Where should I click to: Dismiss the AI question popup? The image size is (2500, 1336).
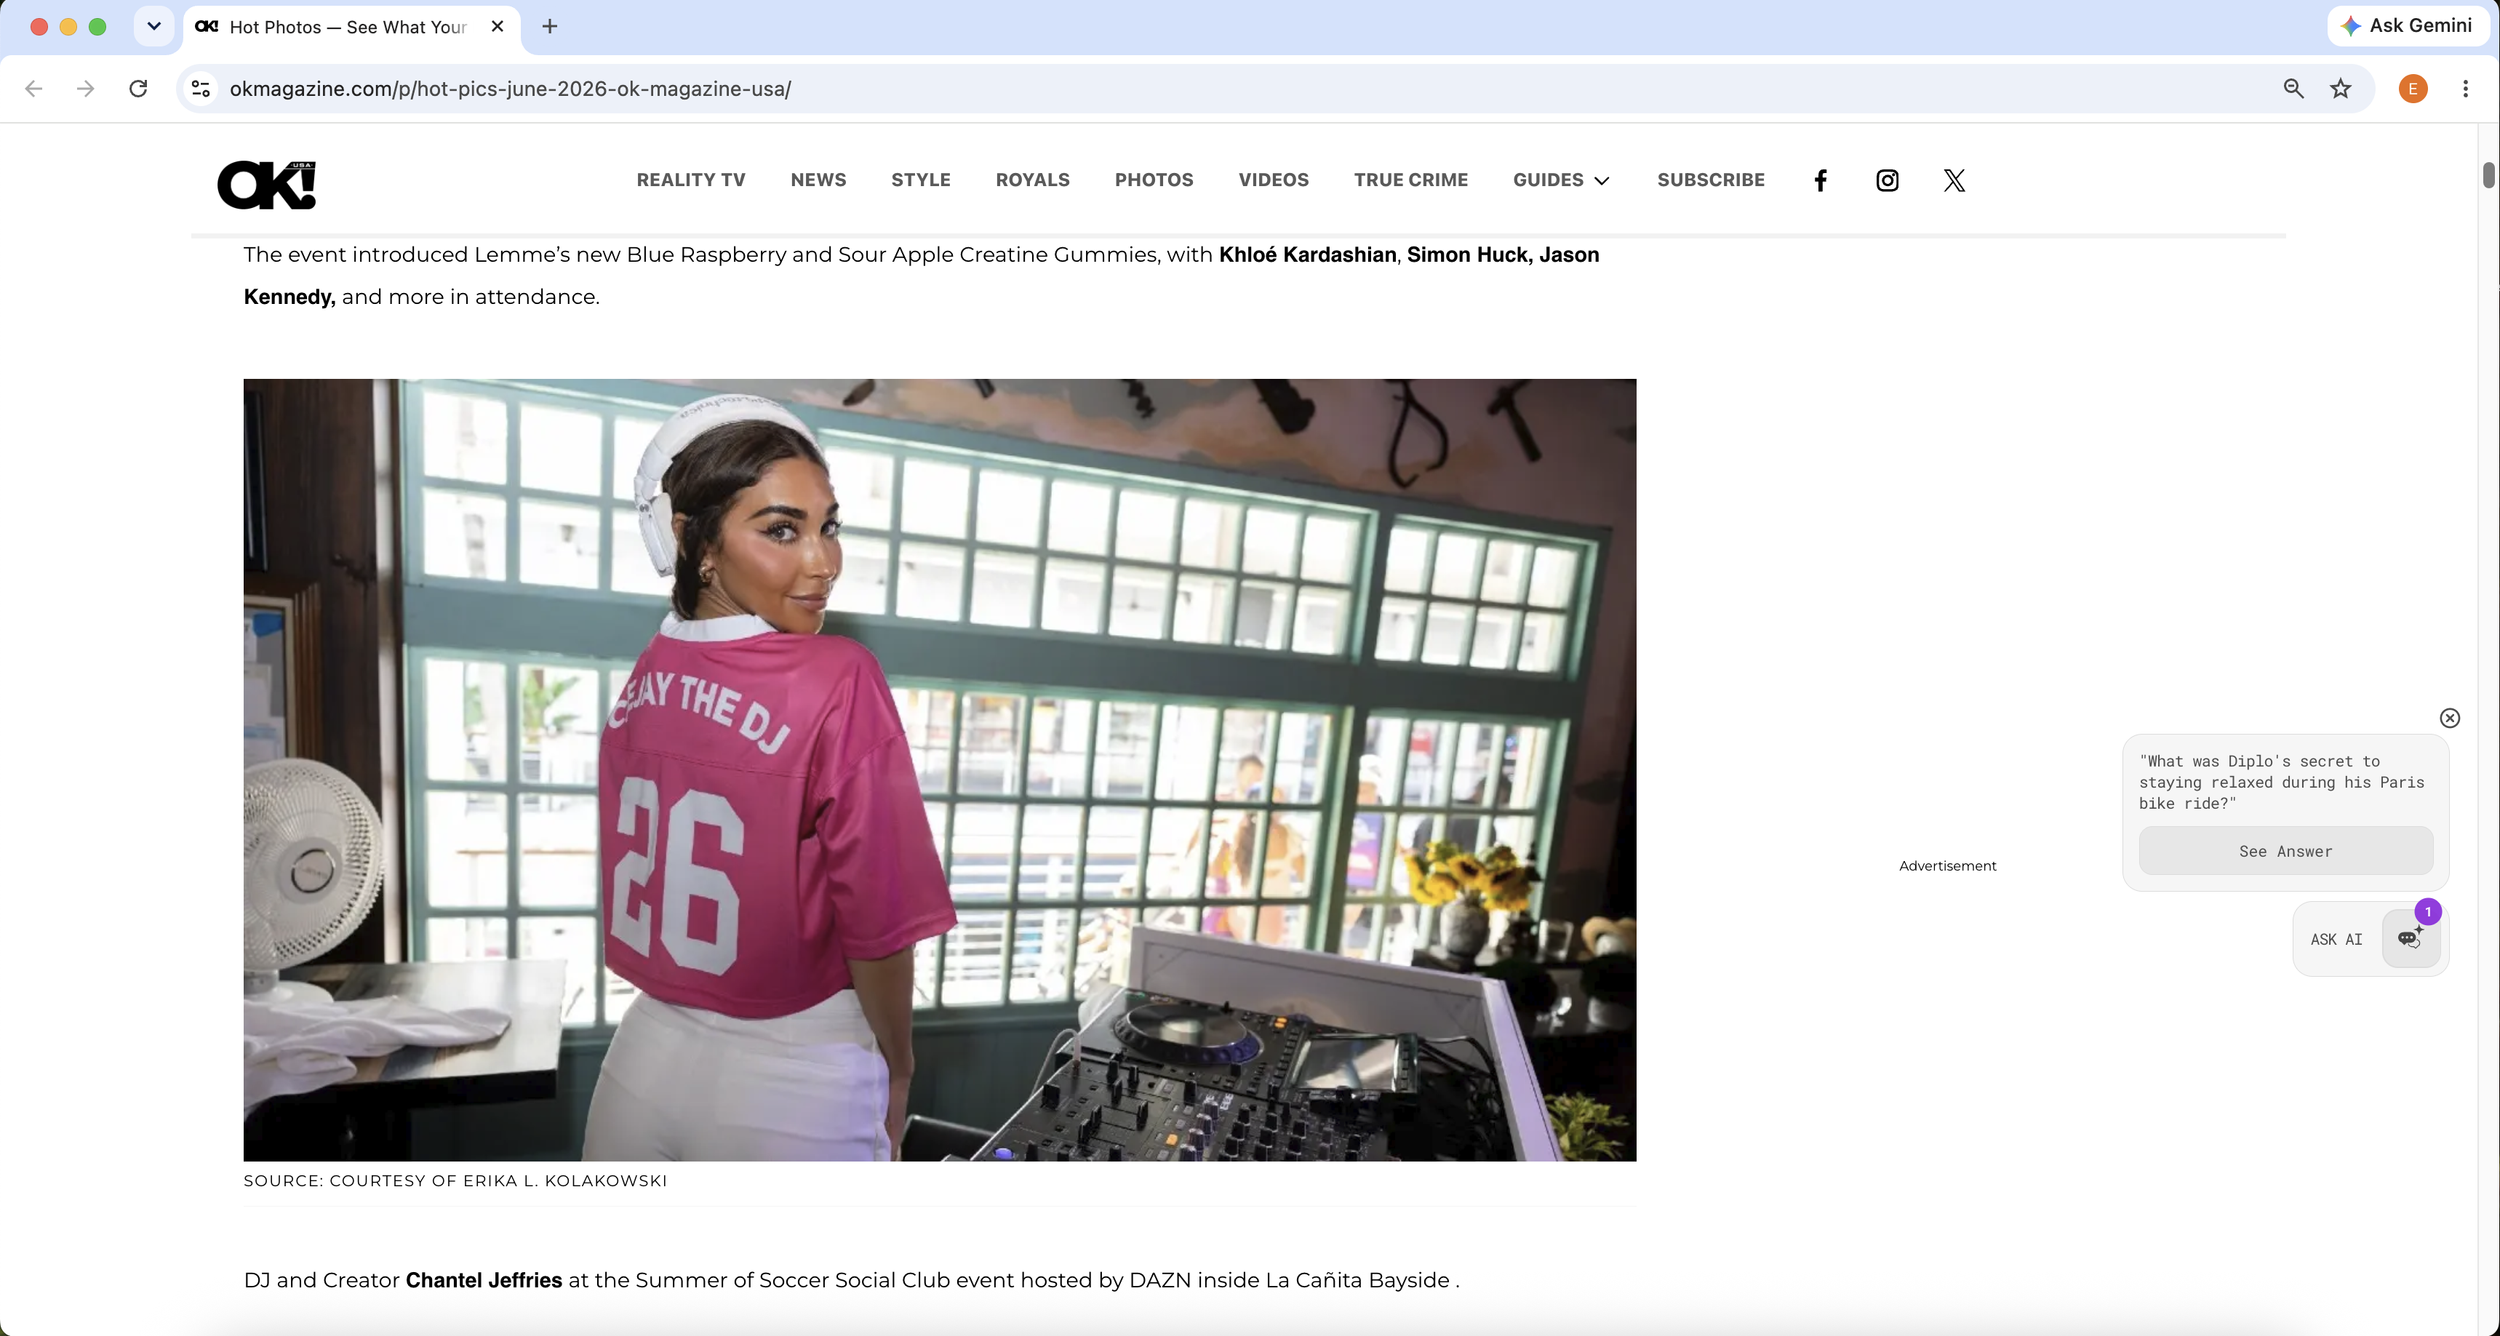pos(2449,718)
